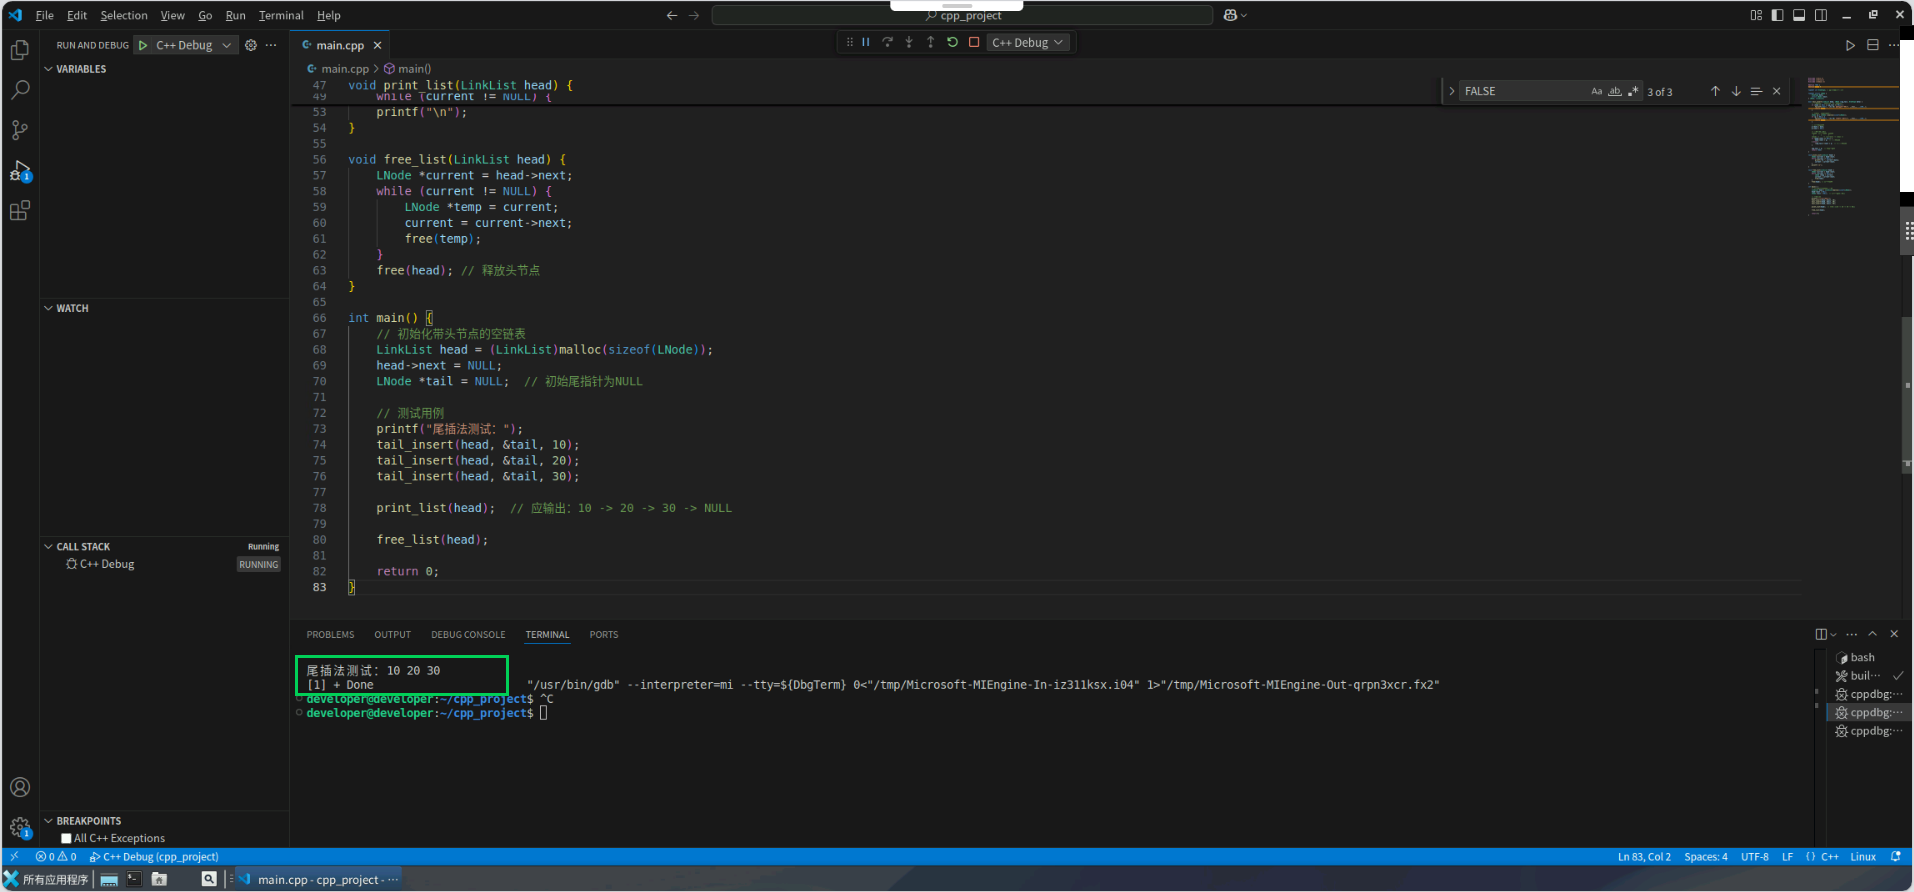This screenshot has height=892, width=1914.
Task: Expand the replace field in find widget
Action: pos(1451,91)
